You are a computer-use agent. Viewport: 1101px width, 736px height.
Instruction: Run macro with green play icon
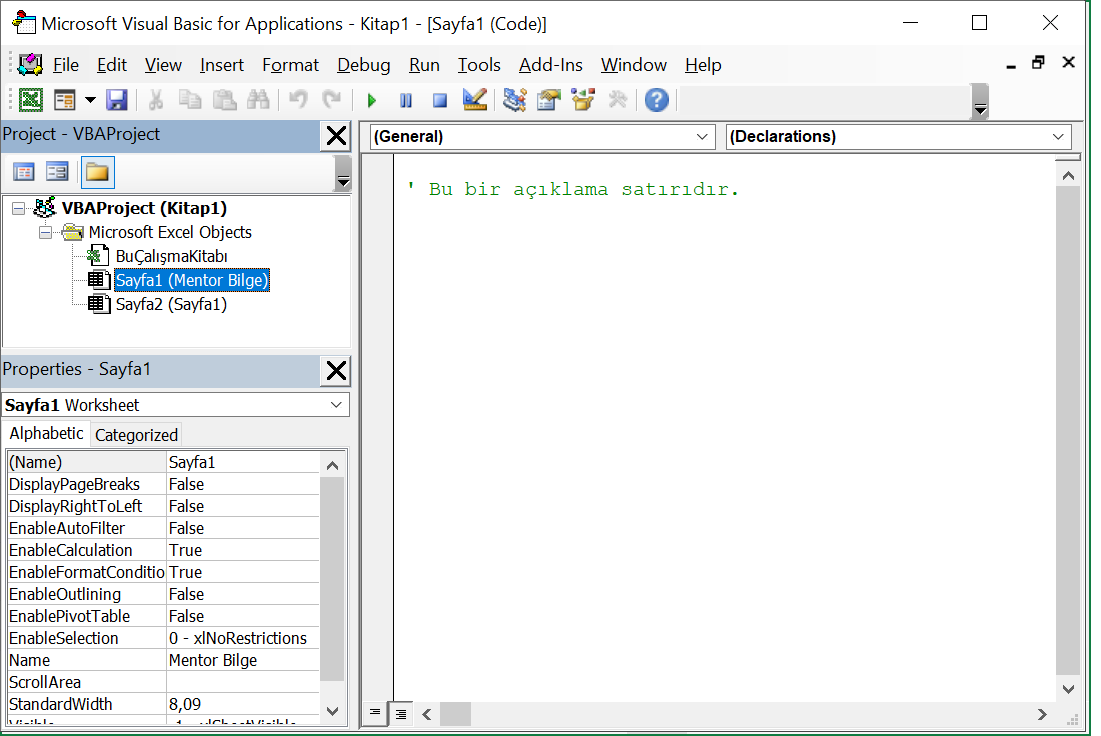372,100
